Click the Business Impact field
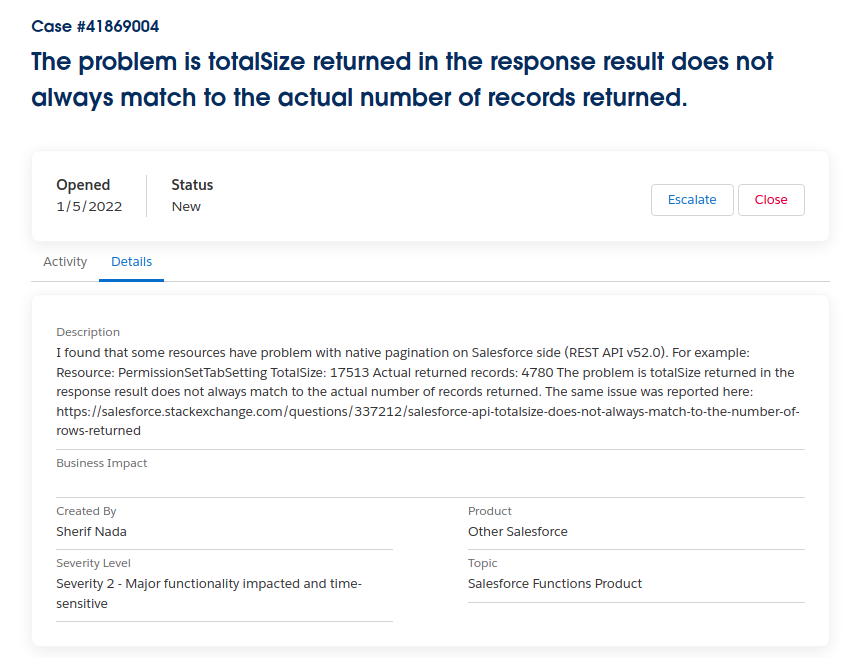This screenshot has height=658, width=860. coord(101,462)
